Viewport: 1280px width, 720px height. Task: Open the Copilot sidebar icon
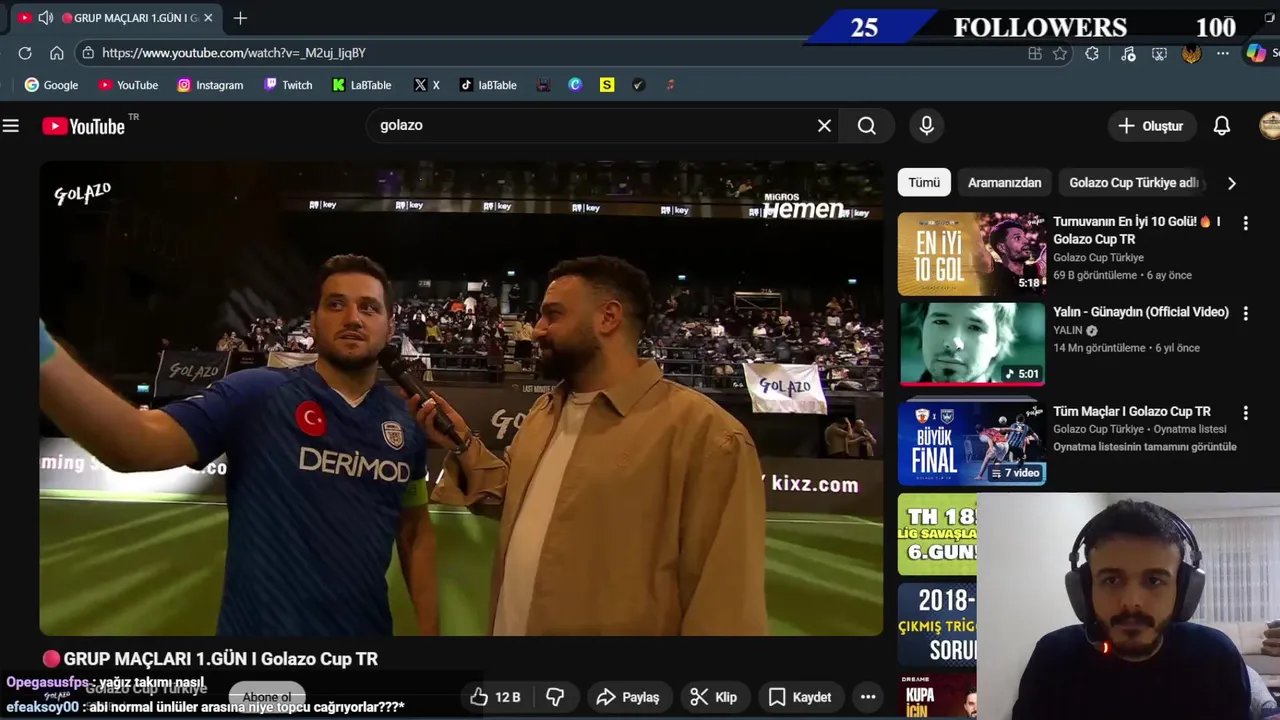[x=1256, y=53]
